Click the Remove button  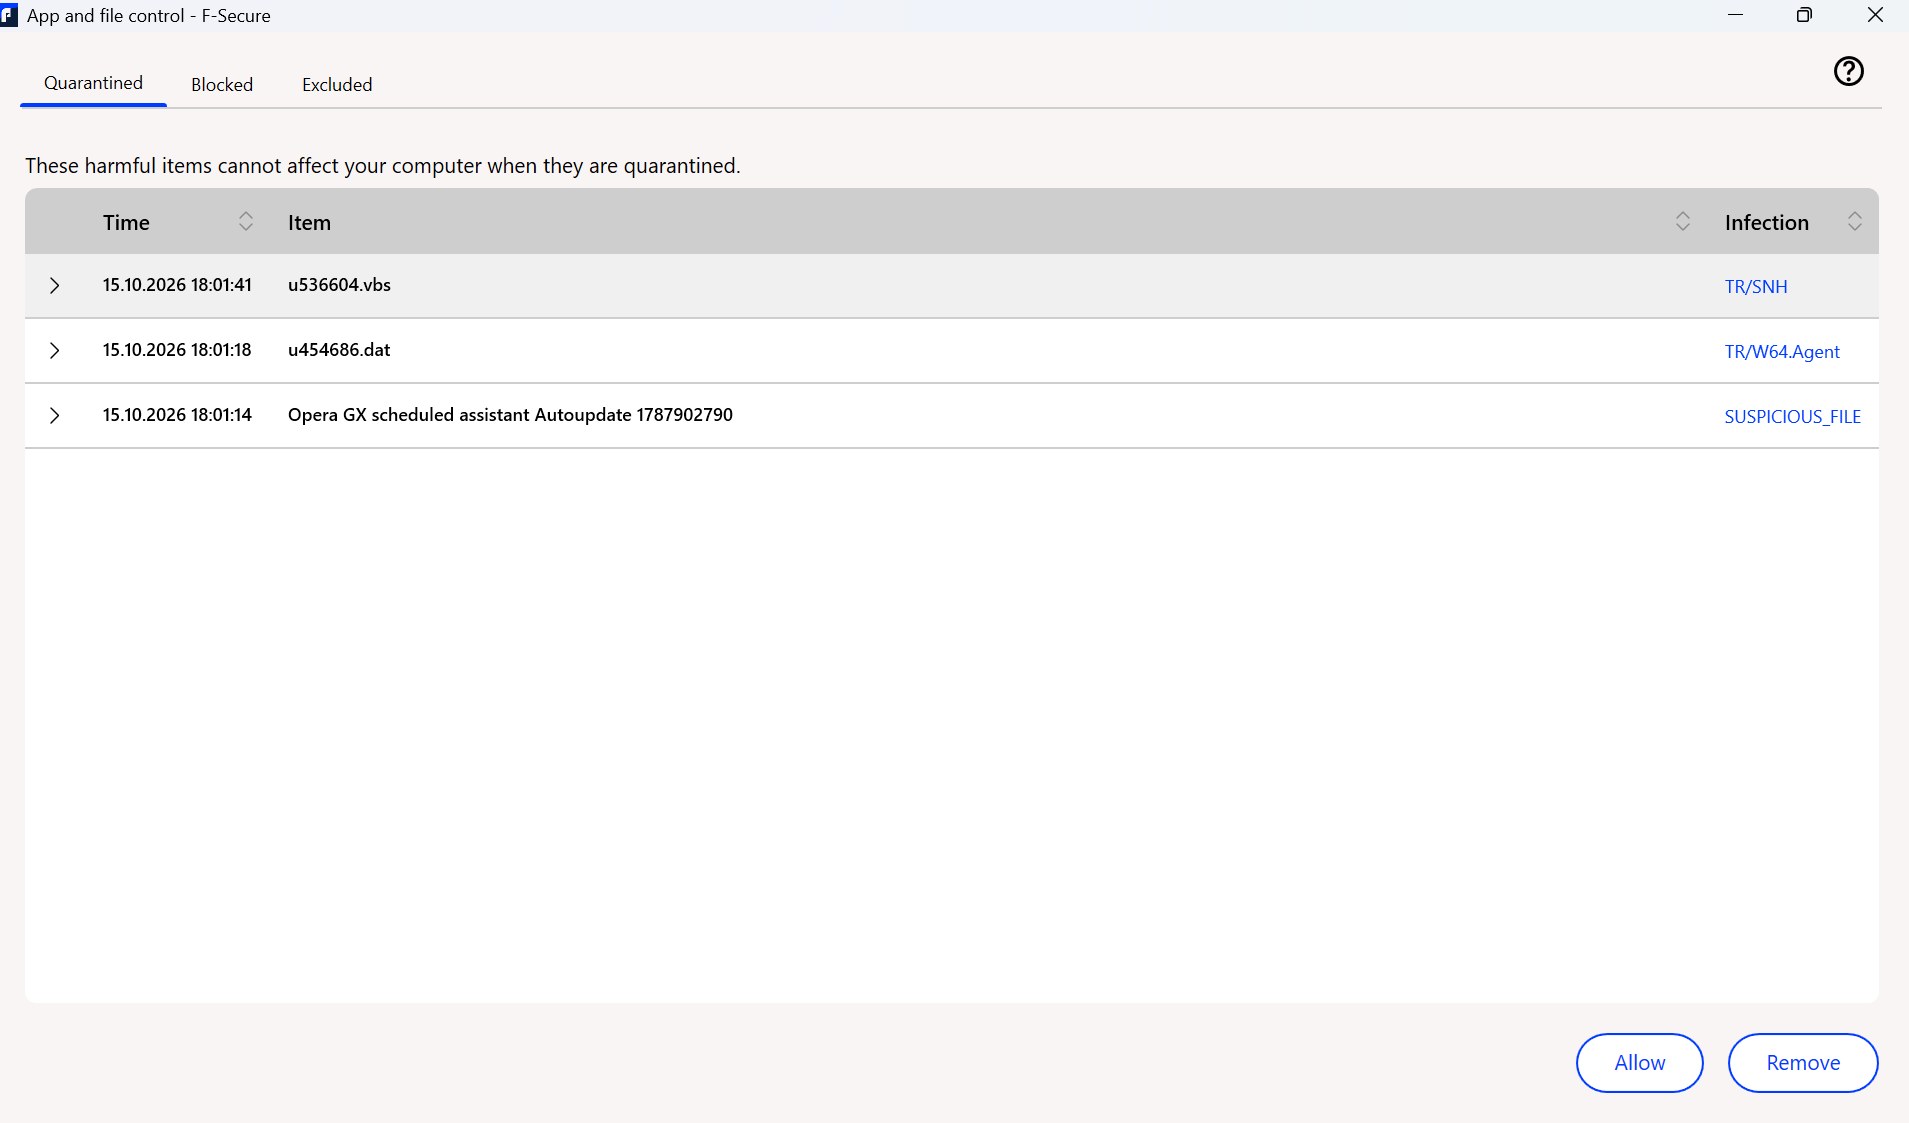[x=1803, y=1063]
